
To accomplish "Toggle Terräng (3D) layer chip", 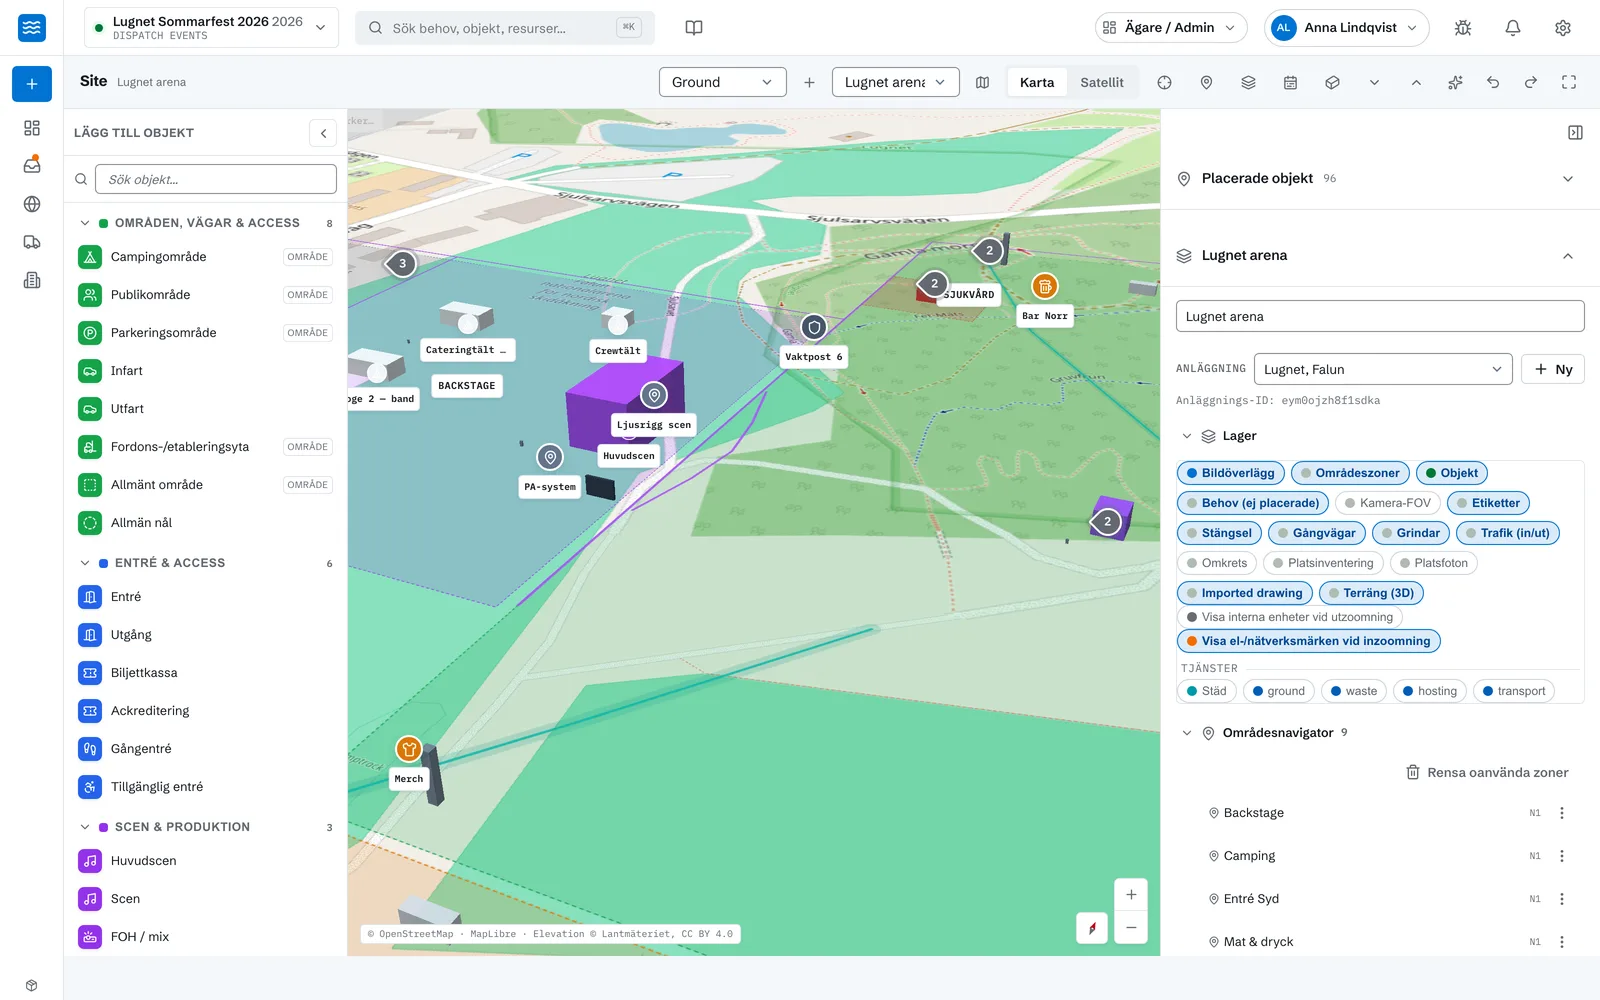I will tap(1371, 593).
